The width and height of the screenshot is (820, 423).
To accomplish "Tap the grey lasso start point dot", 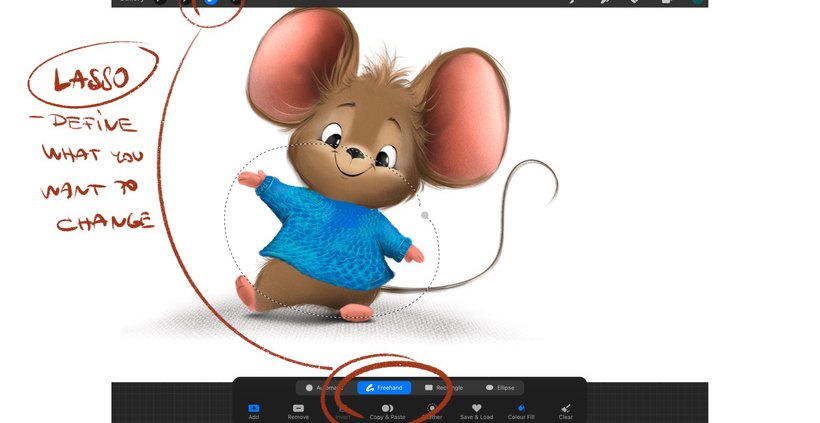I will [425, 215].
